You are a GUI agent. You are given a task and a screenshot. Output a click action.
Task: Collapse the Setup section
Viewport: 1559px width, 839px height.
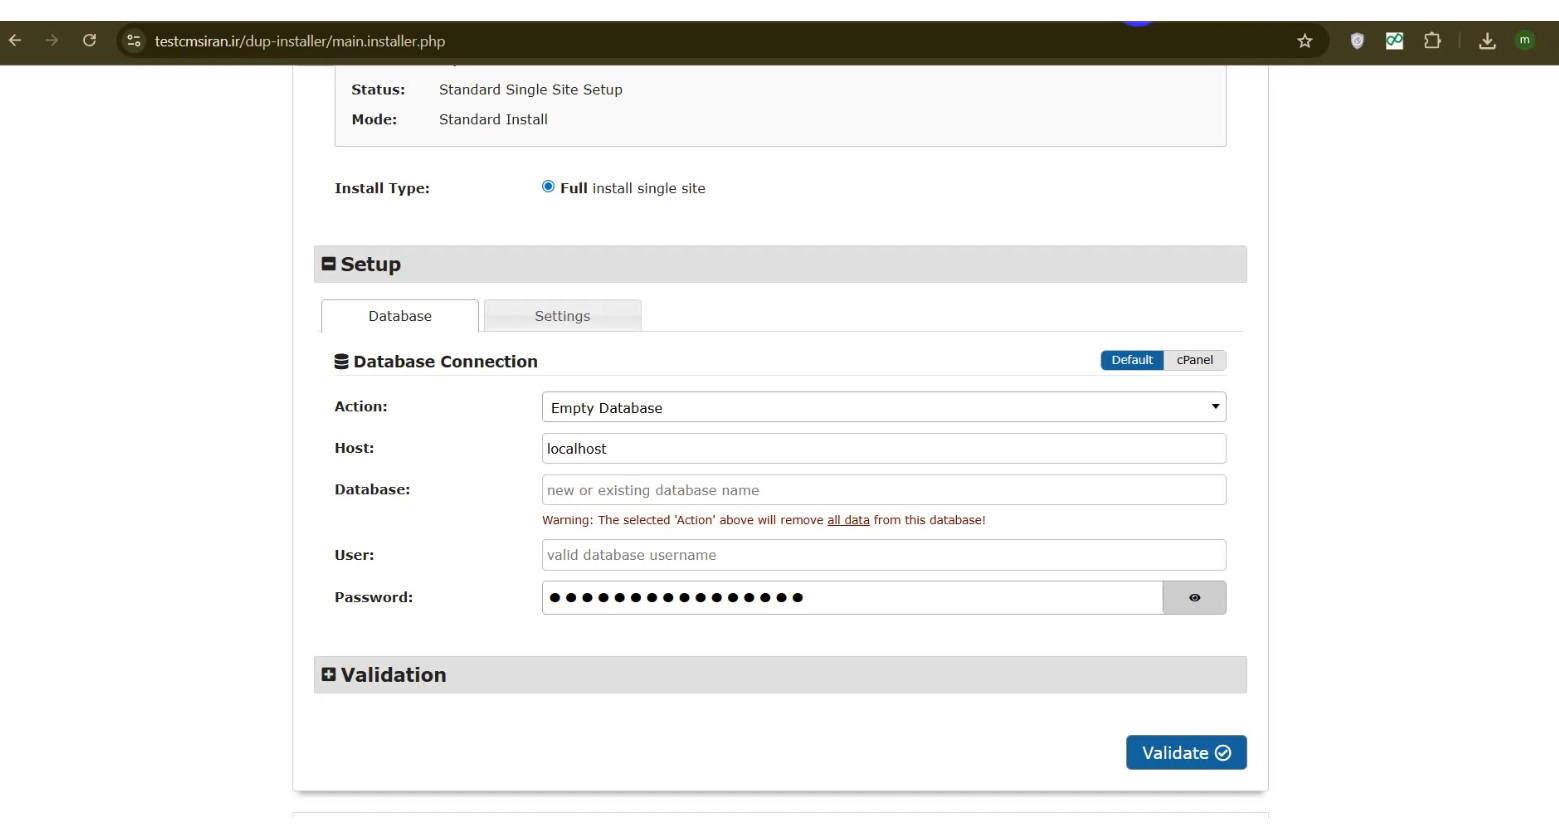click(x=328, y=264)
